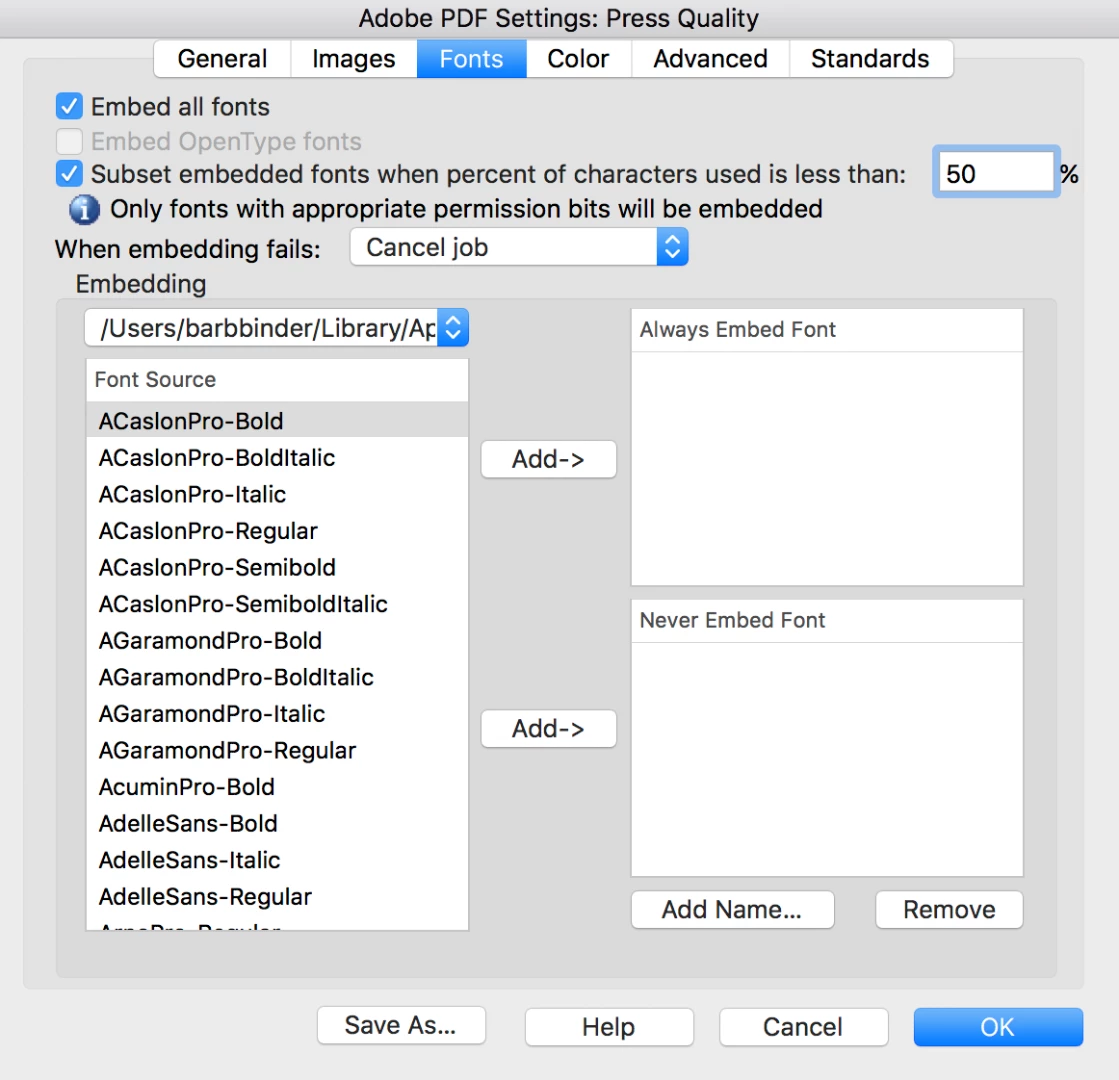1119x1080 pixels.
Task: Select AGaramondPro-Italic font
Action: click(x=277, y=713)
